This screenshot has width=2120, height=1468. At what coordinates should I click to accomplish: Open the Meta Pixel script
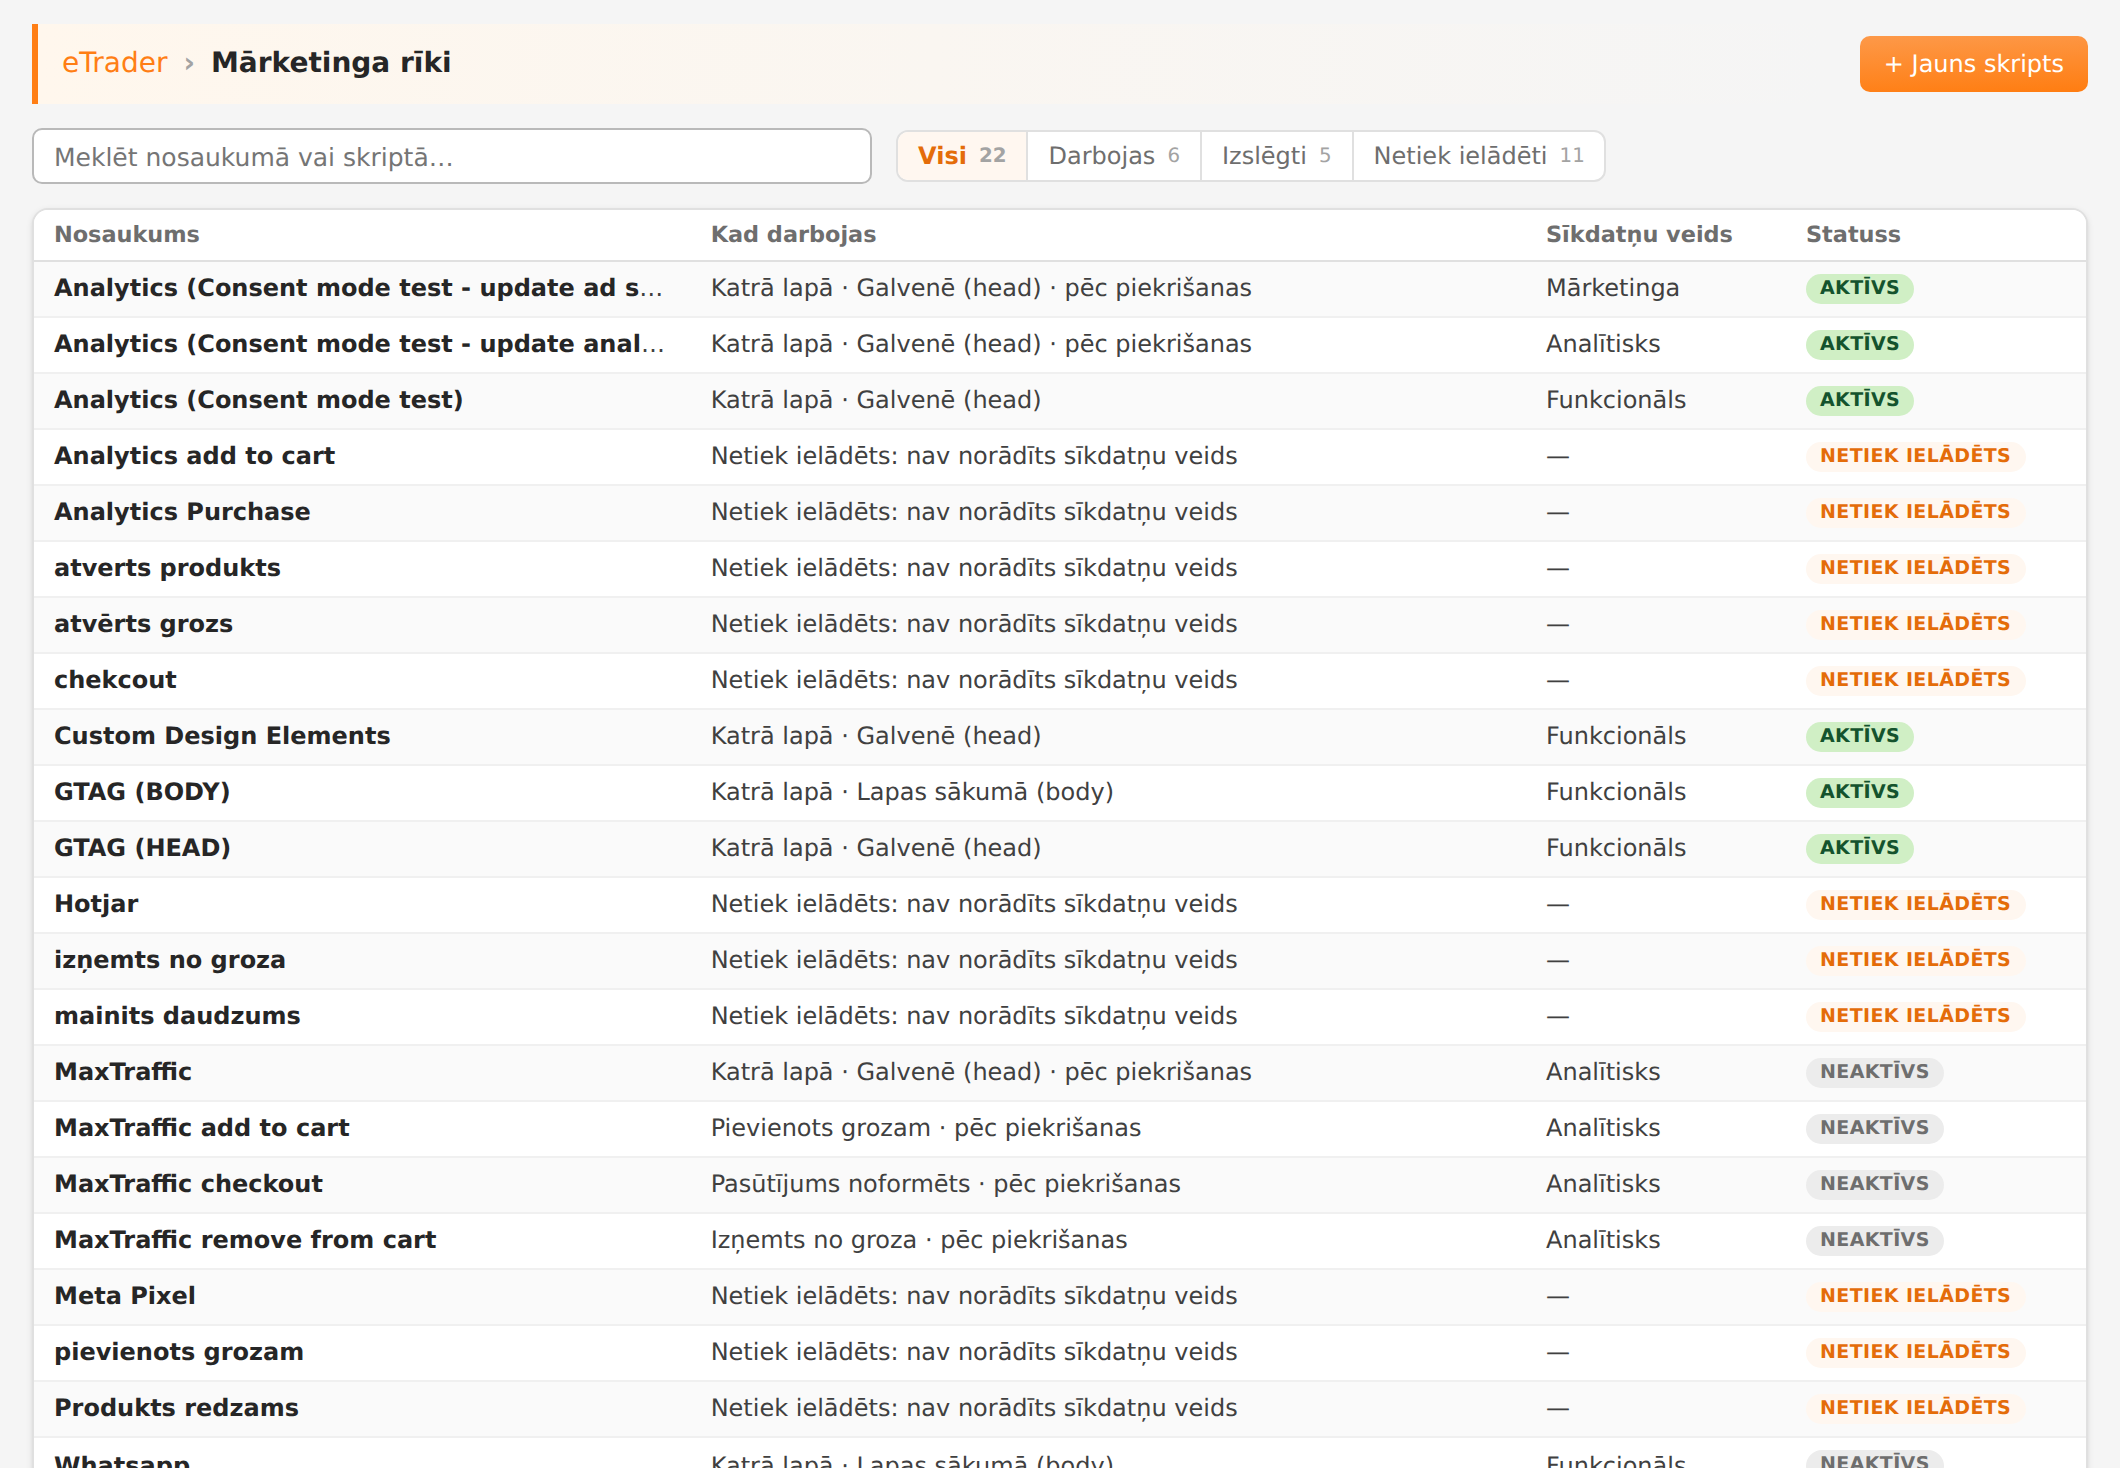tap(125, 1296)
